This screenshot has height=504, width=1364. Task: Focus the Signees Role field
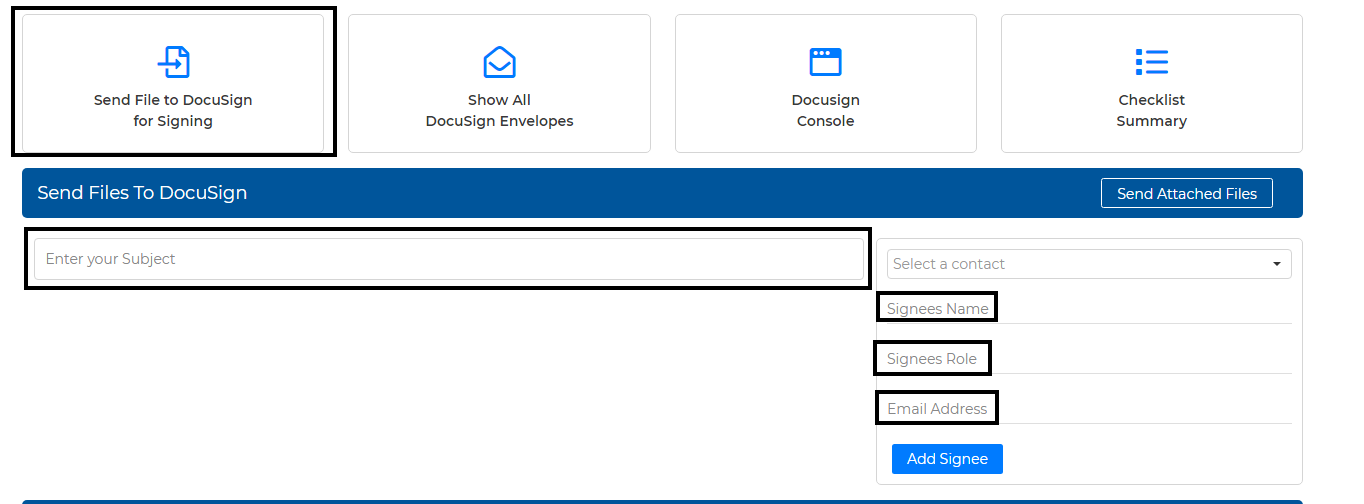[1089, 359]
